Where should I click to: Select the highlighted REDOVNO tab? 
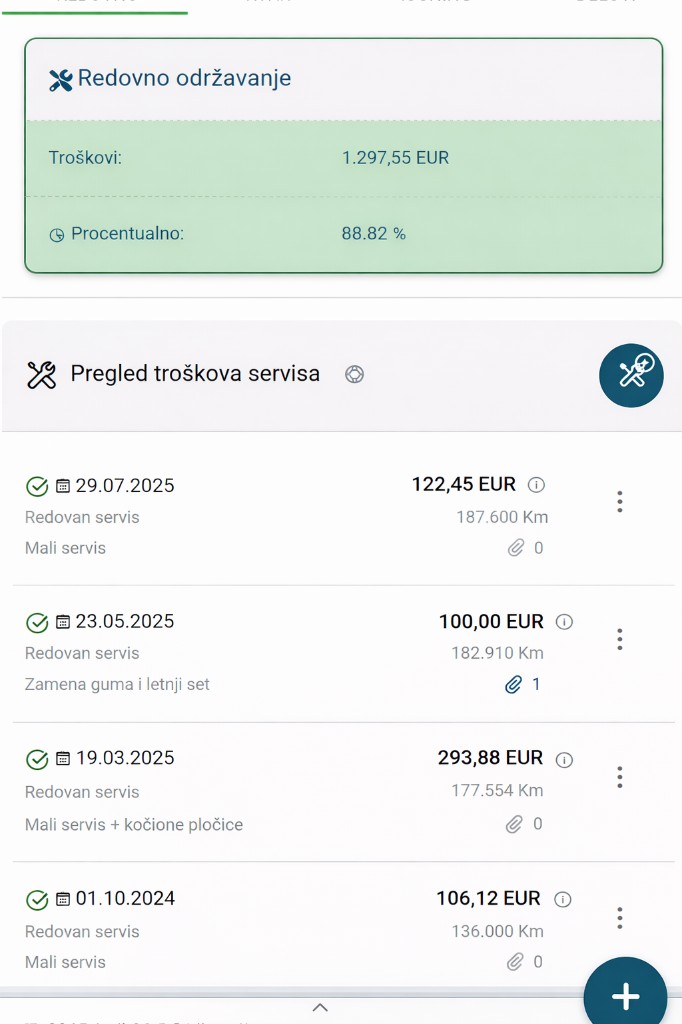click(95, 5)
